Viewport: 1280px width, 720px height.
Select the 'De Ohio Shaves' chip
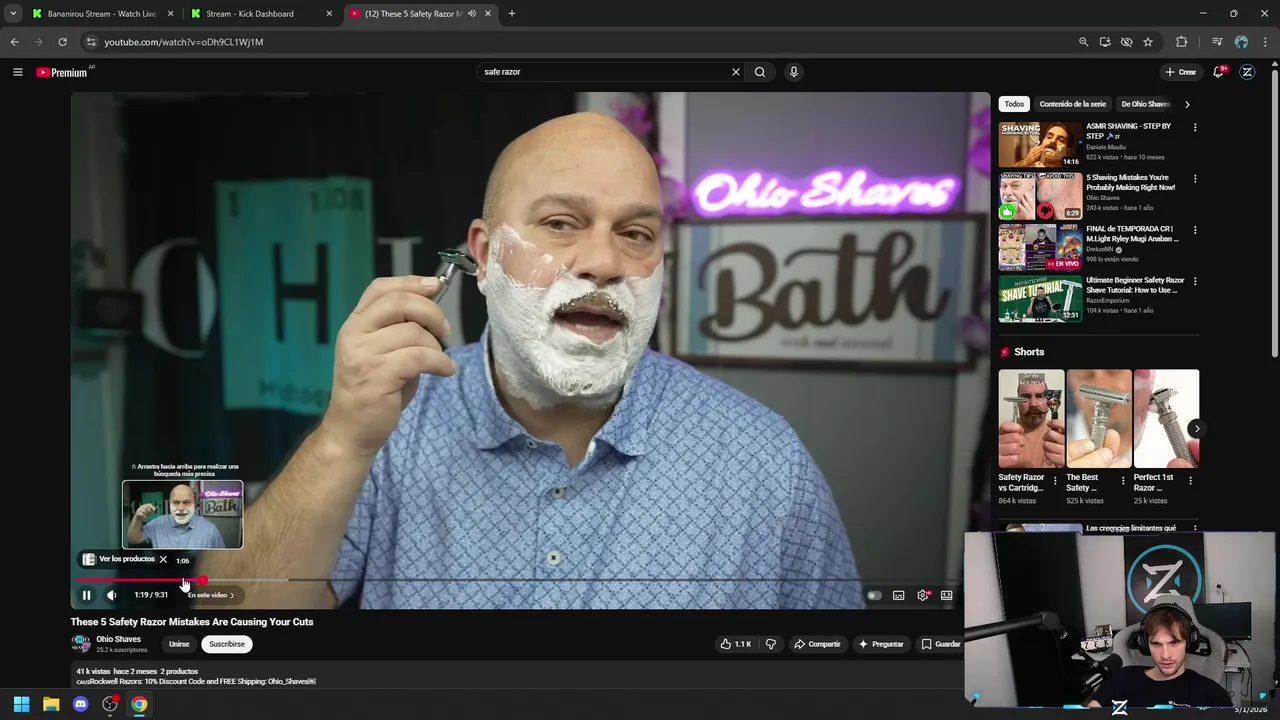coord(1145,104)
